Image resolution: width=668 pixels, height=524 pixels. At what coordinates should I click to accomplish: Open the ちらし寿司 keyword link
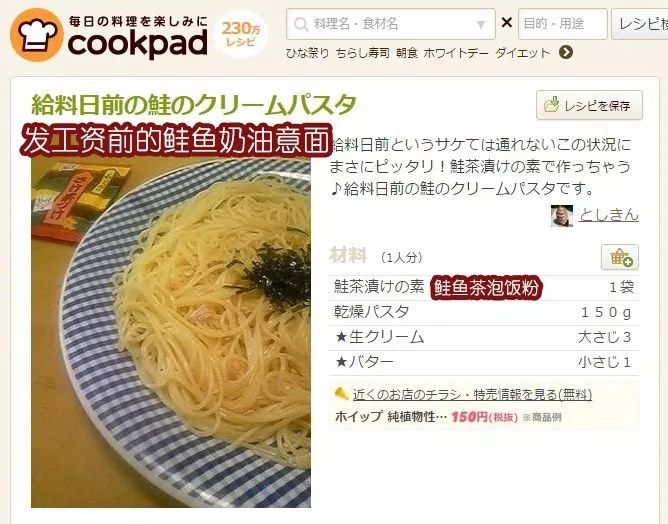click(363, 53)
